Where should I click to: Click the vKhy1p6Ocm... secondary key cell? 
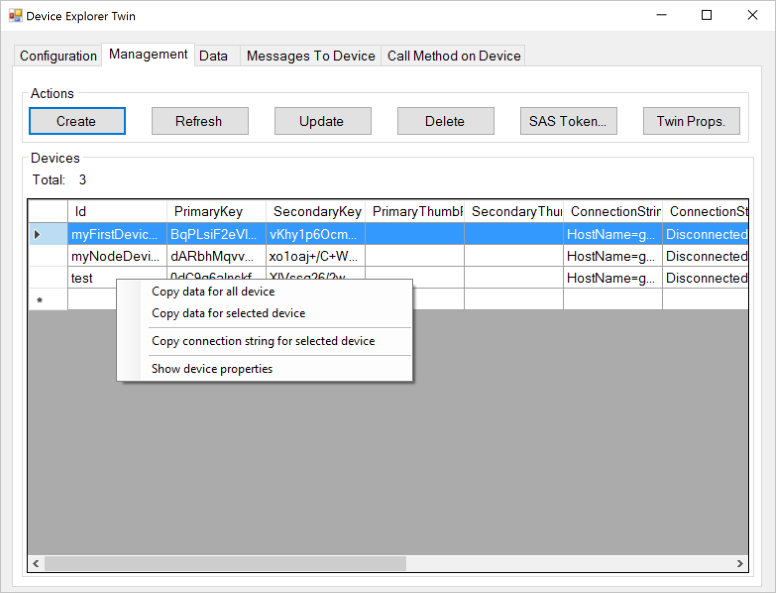point(316,234)
